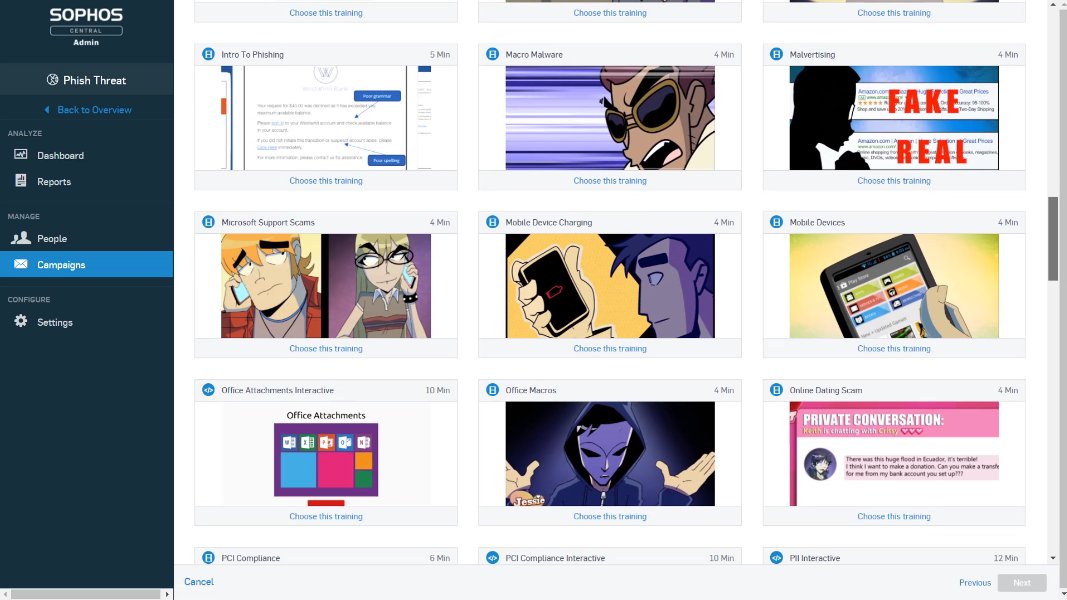Click the vertical scrollbar down arrow
This screenshot has height=600, width=1067.
pyautogui.click(x=1053, y=558)
